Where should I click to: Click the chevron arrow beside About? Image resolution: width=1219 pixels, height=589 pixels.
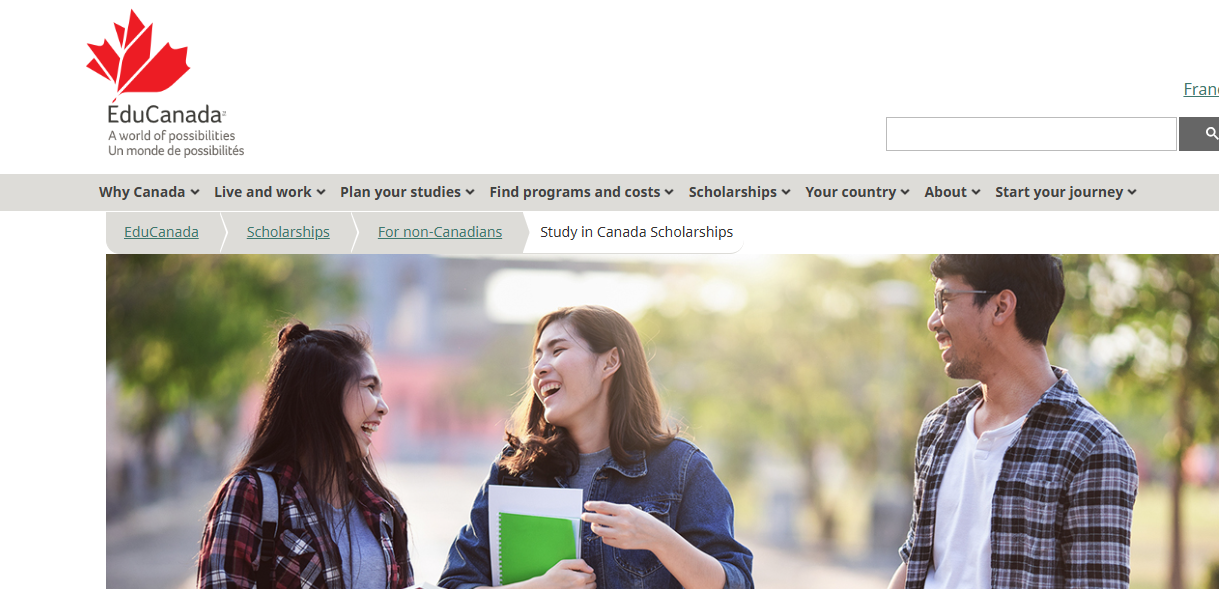point(976,192)
